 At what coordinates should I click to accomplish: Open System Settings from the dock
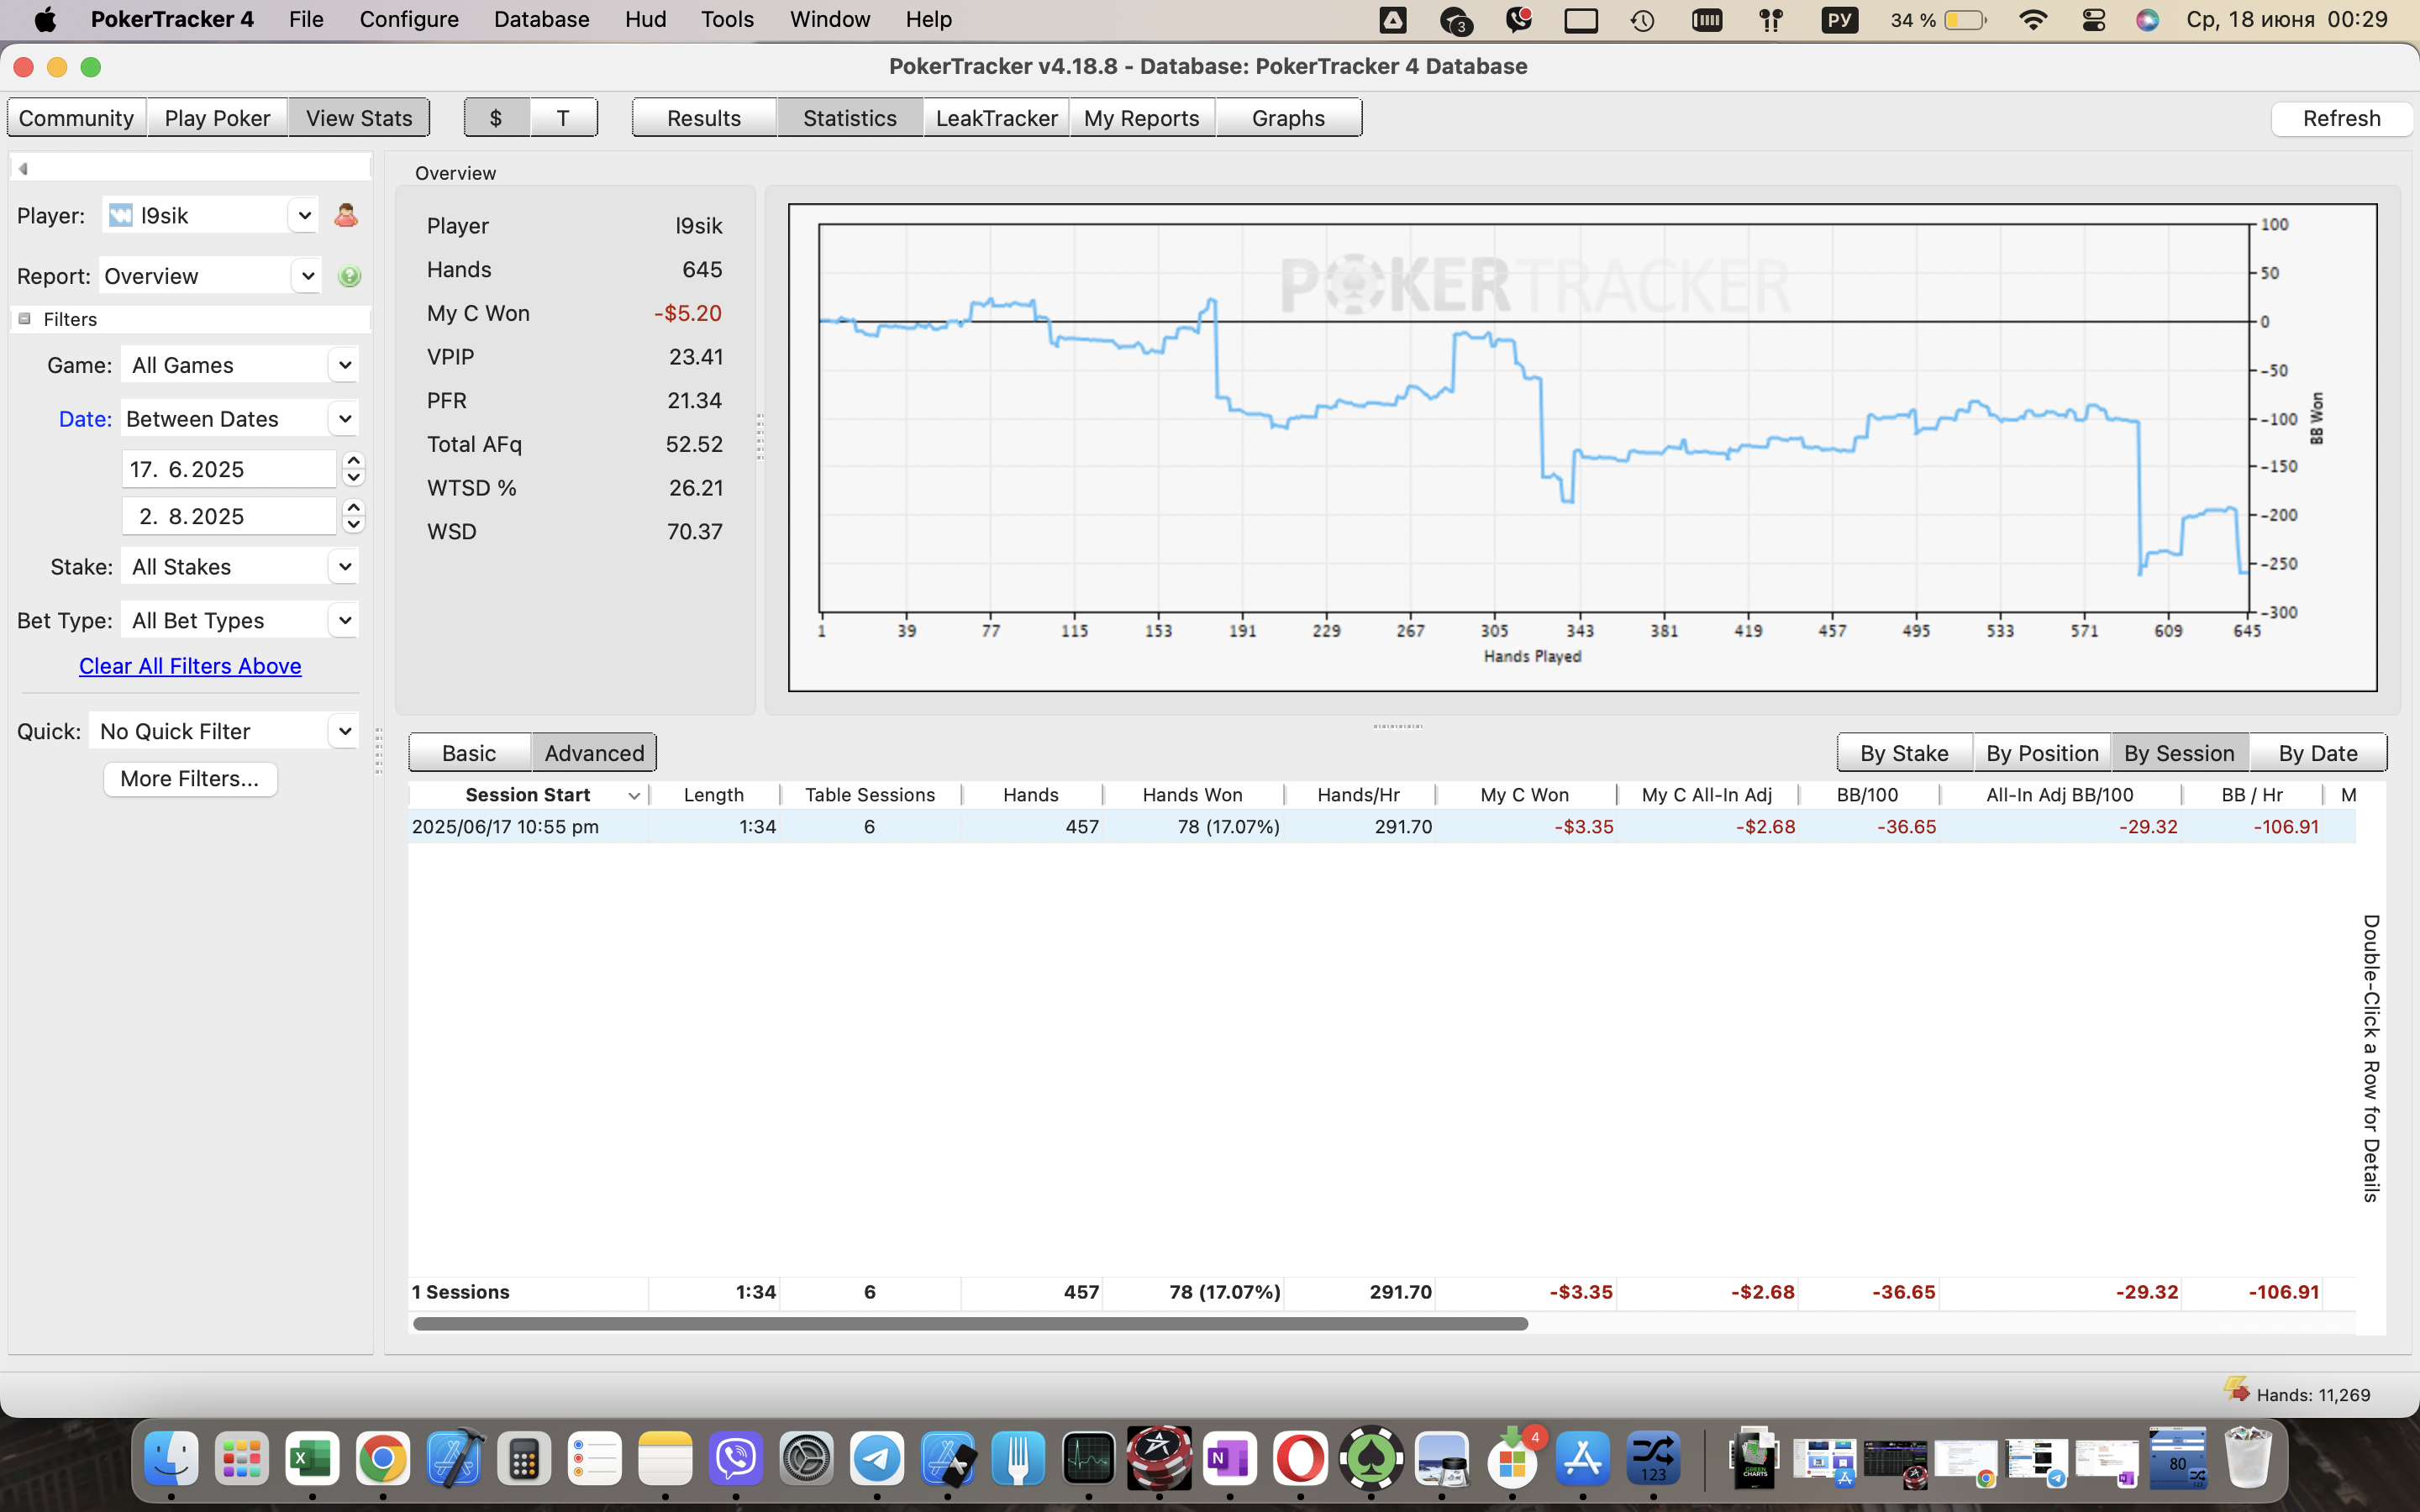(807, 1459)
